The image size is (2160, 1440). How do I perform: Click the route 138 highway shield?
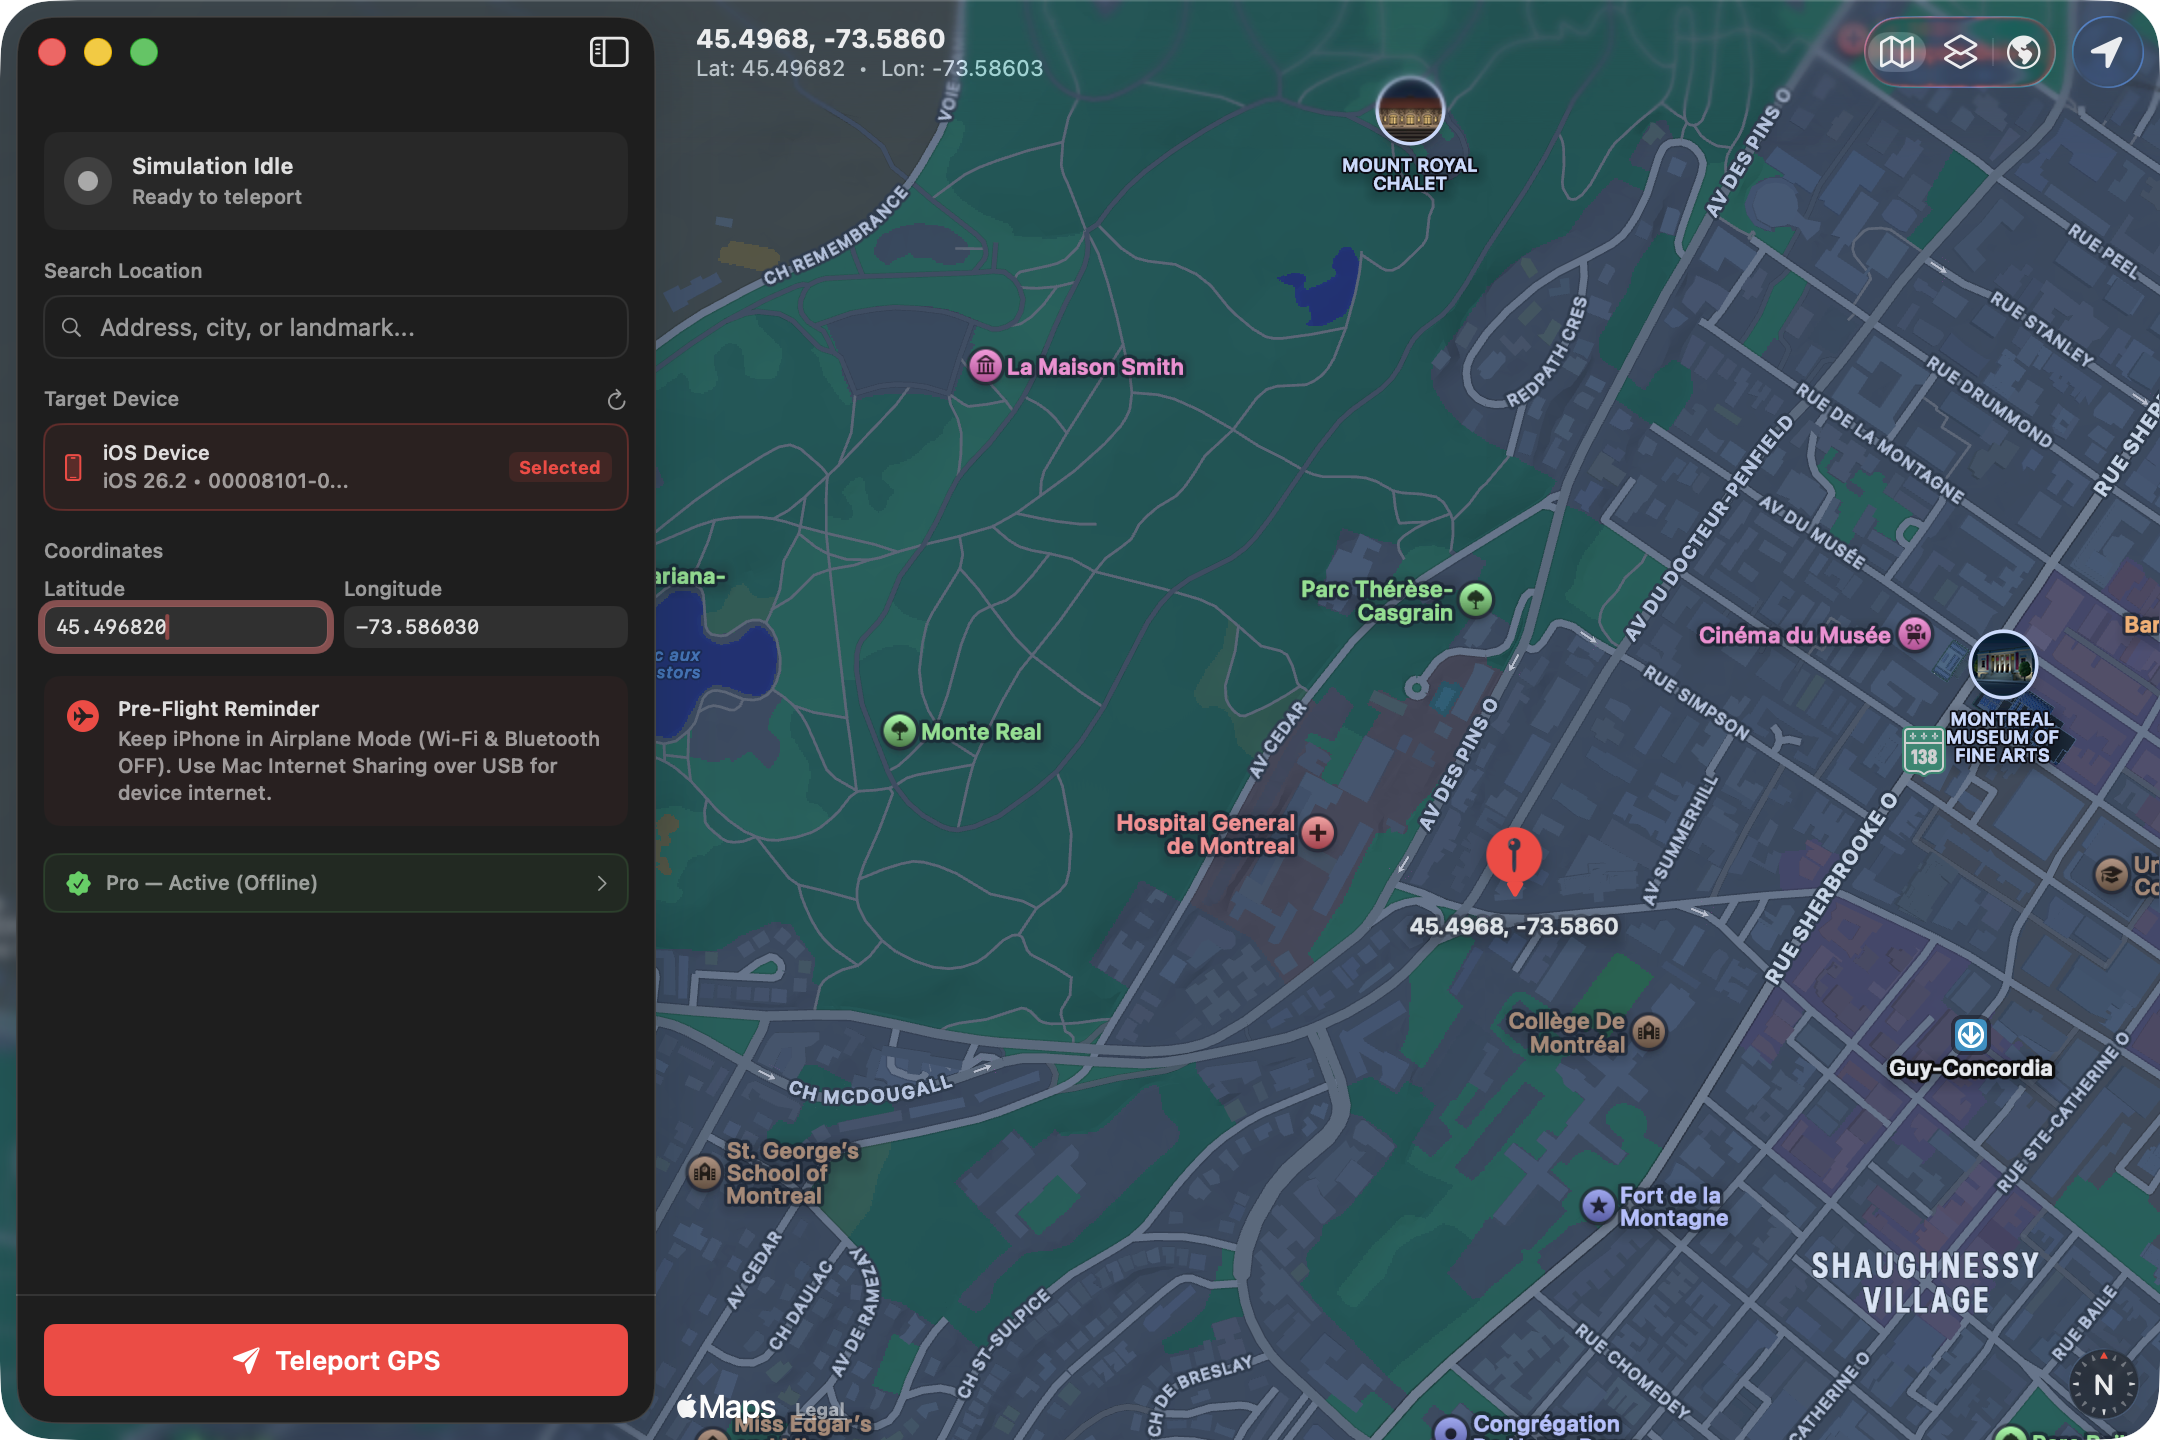coord(1923,750)
